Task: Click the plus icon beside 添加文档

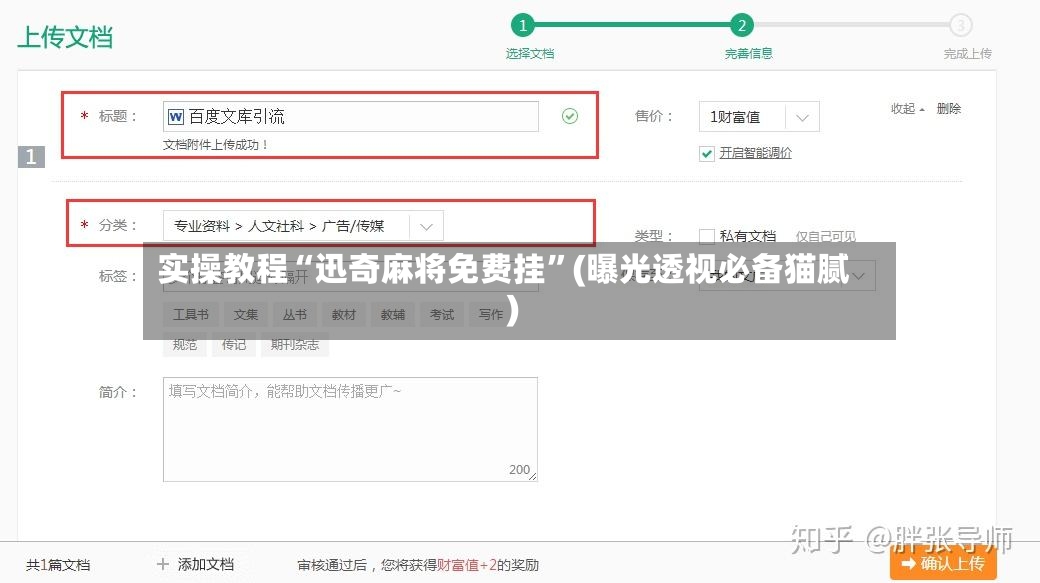Action: click(162, 564)
